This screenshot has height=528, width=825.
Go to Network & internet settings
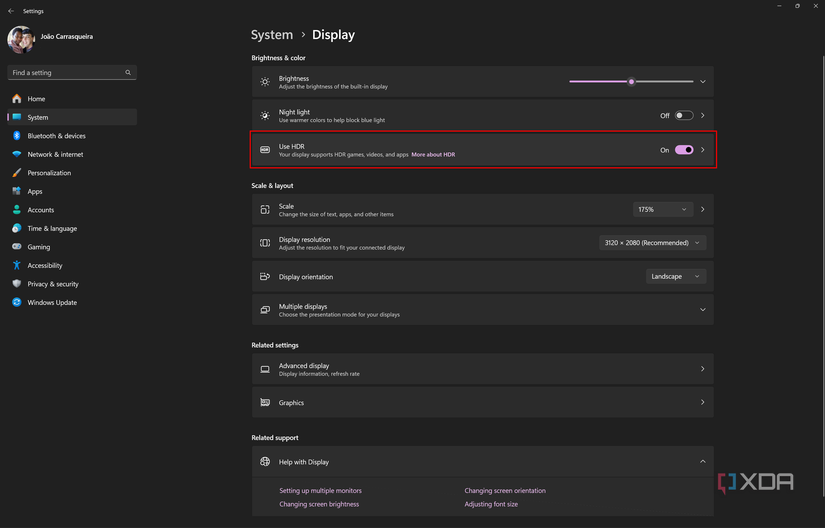[x=72, y=154]
